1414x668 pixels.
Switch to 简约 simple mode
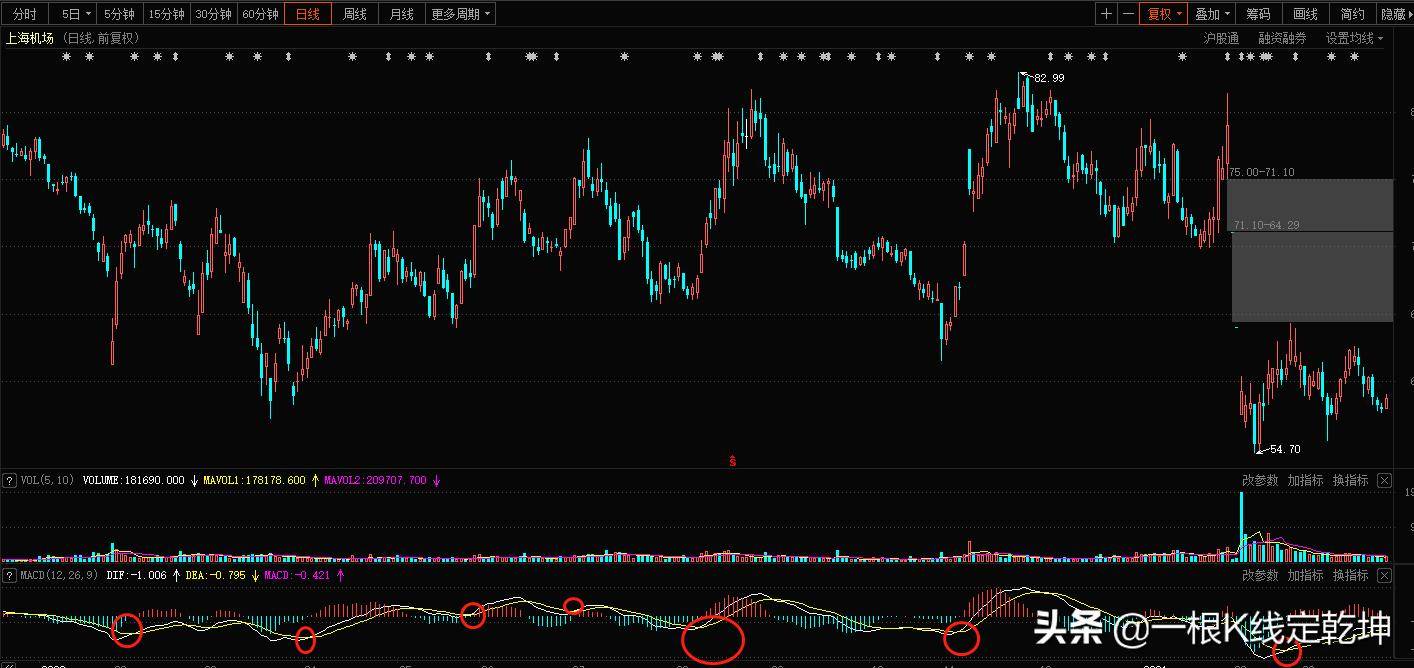click(x=1352, y=14)
